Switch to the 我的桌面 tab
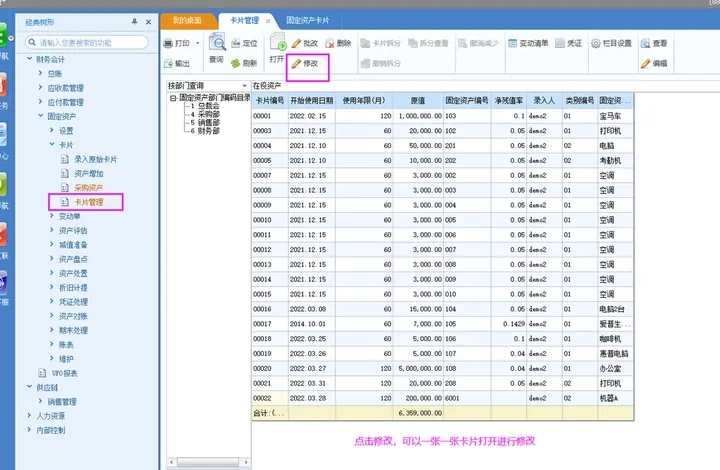The image size is (720, 470). click(x=187, y=20)
